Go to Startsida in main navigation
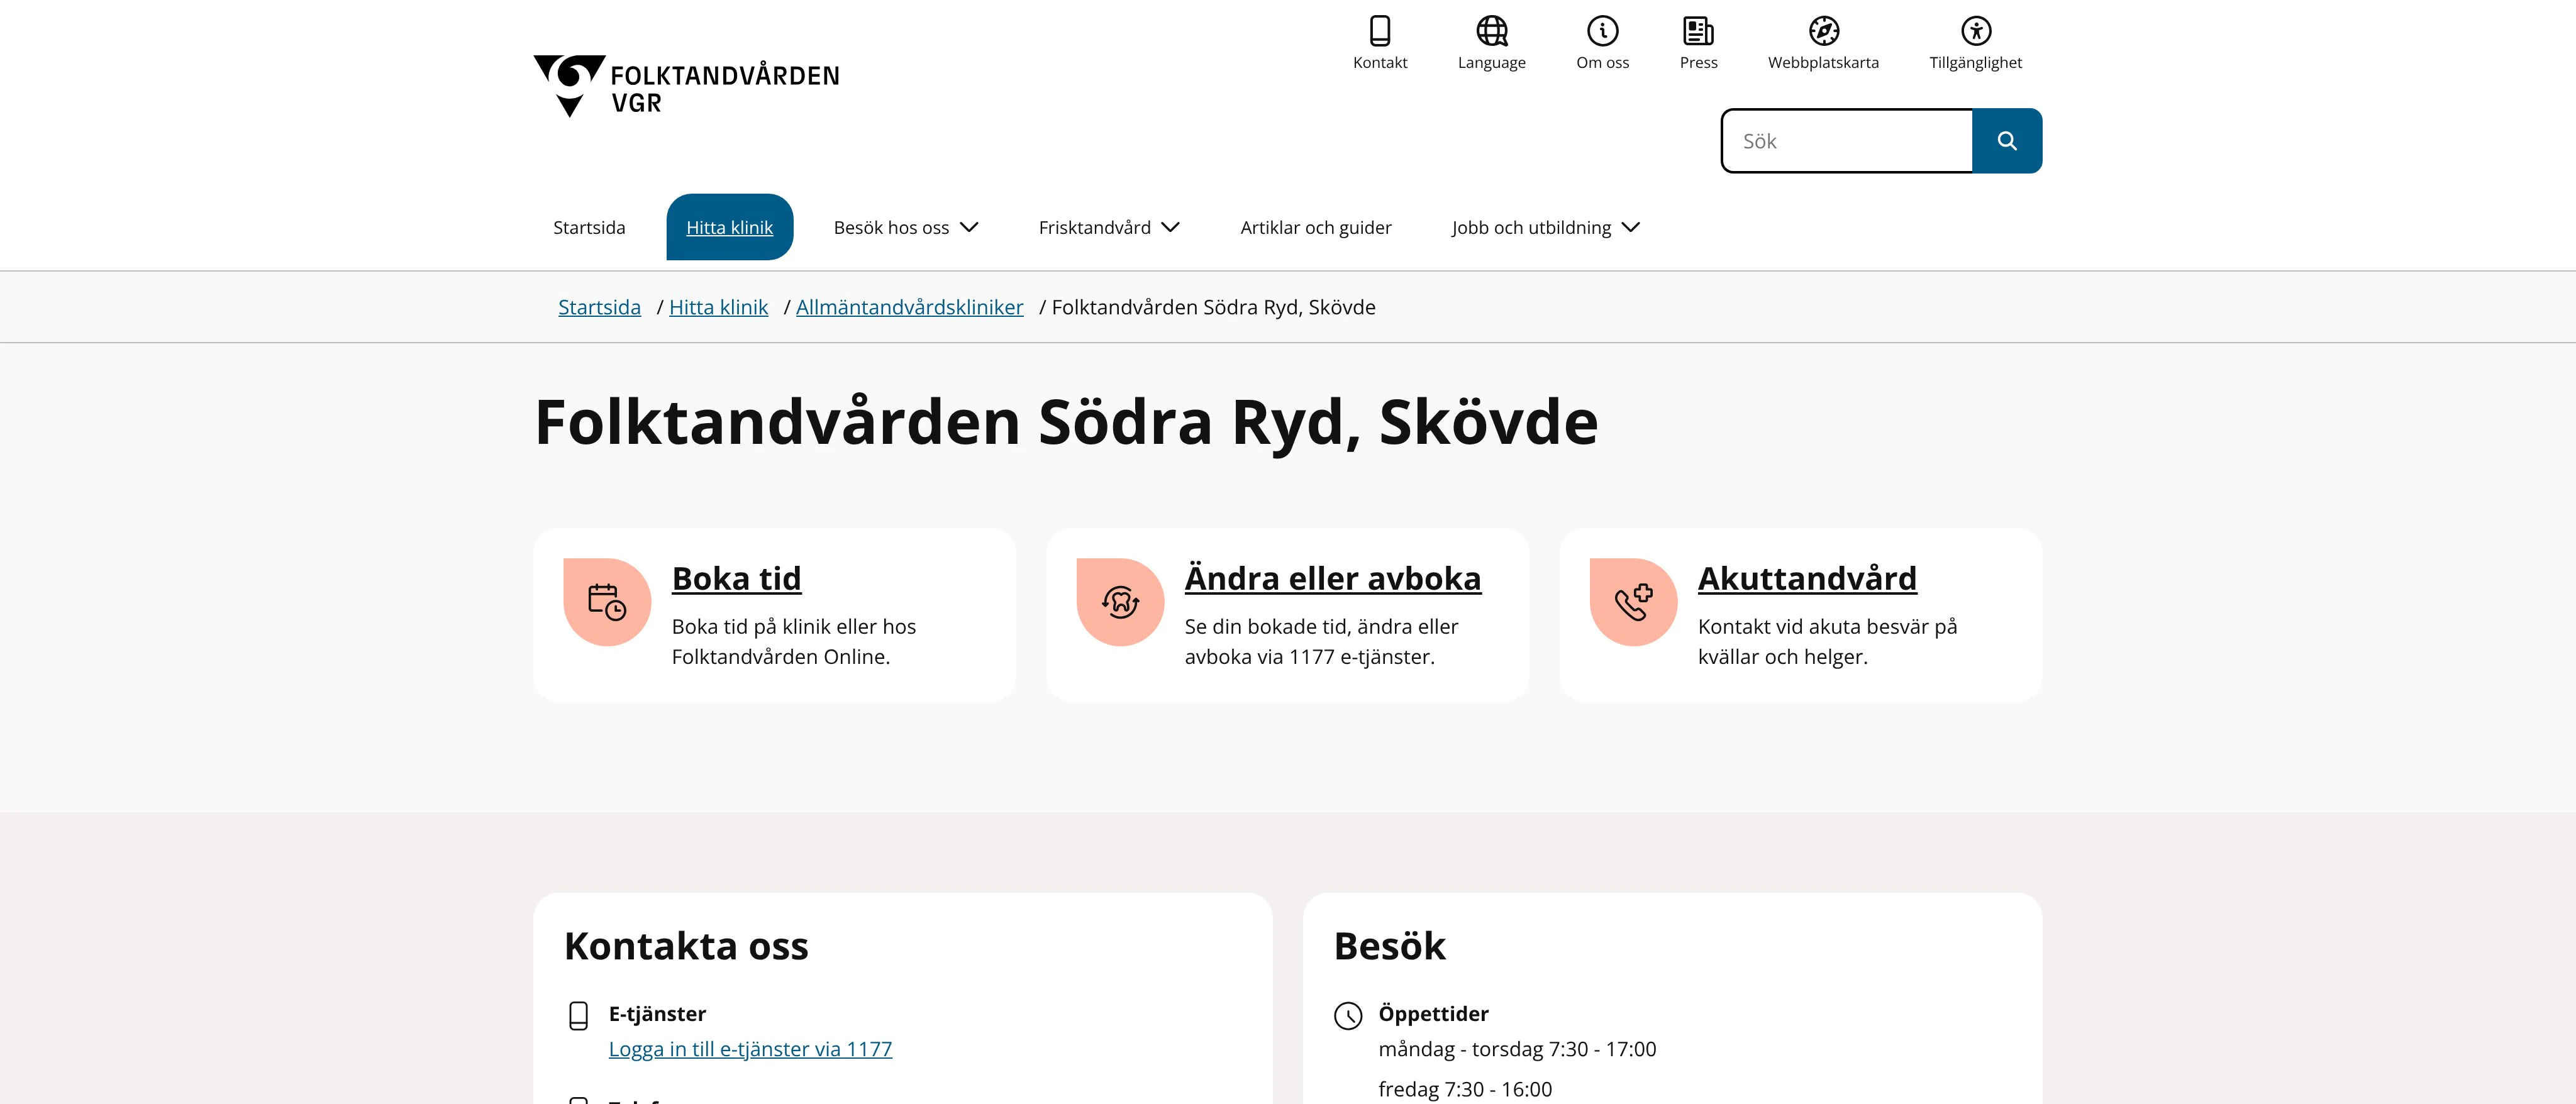This screenshot has height=1104, width=2576. coord(589,228)
